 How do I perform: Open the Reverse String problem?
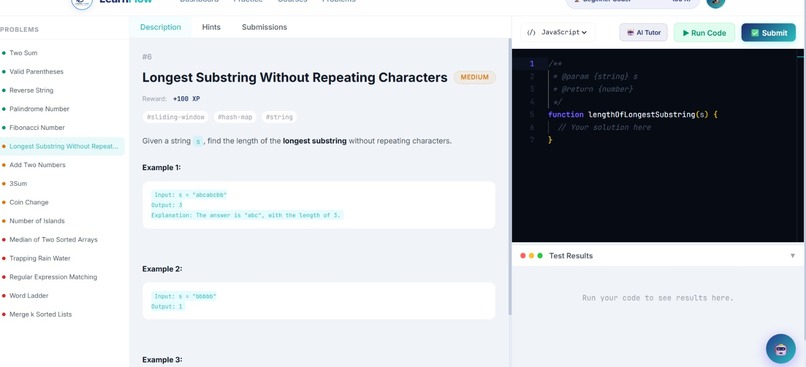pos(62,90)
